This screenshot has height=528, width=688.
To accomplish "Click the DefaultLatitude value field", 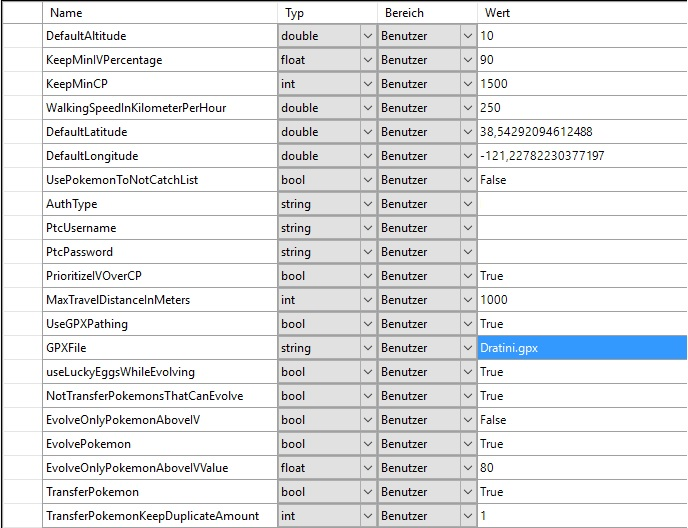I will pyautogui.click(x=580, y=132).
